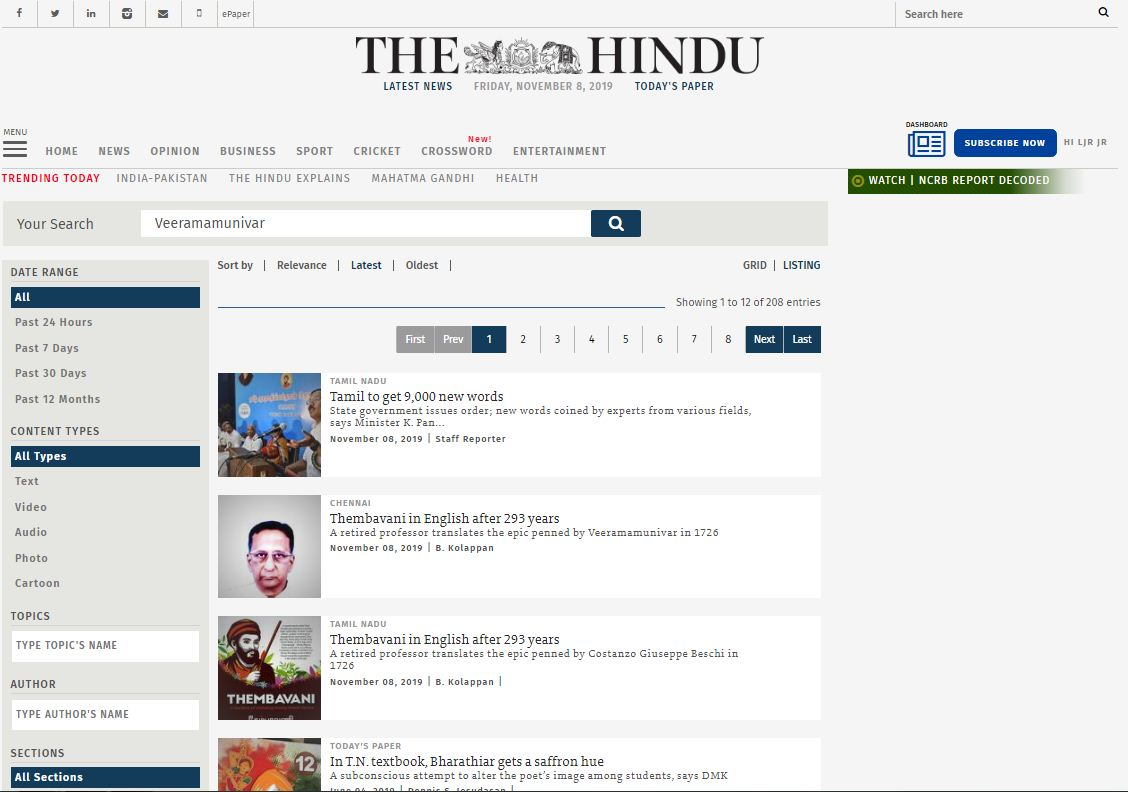1128x792 pixels.
Task: Filter content type to Video
Action: 31,507
